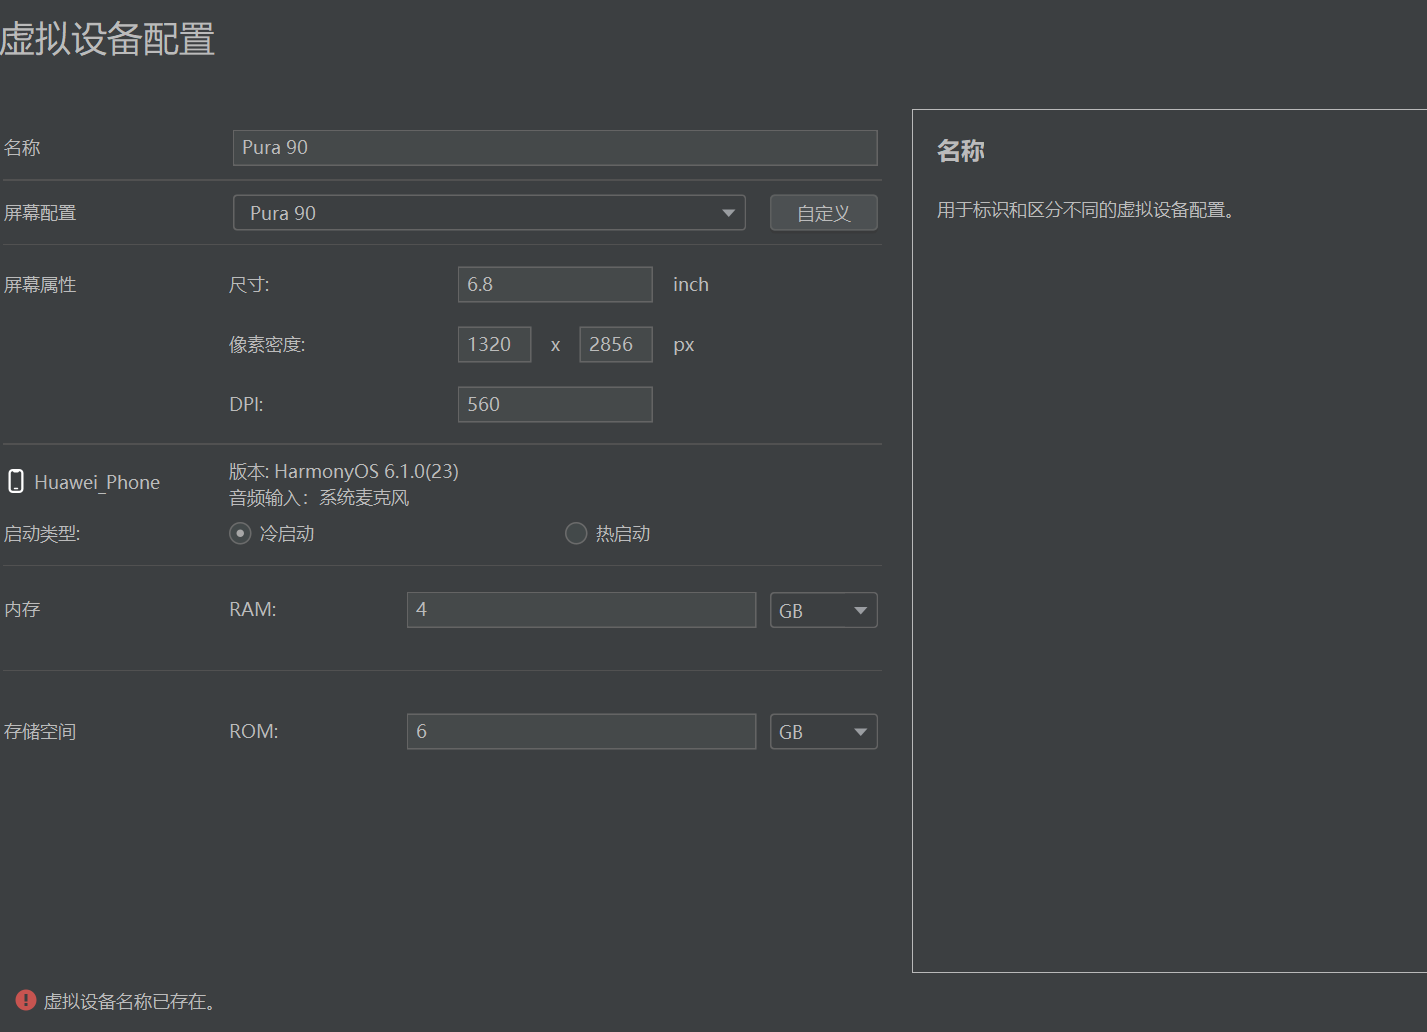Click the red error icon at bottom

coord(26,1000)
